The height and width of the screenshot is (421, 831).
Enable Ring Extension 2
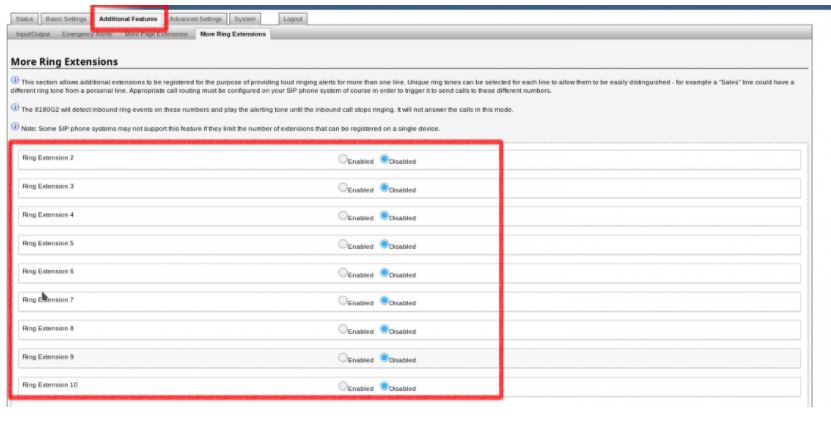coord(343,159)
